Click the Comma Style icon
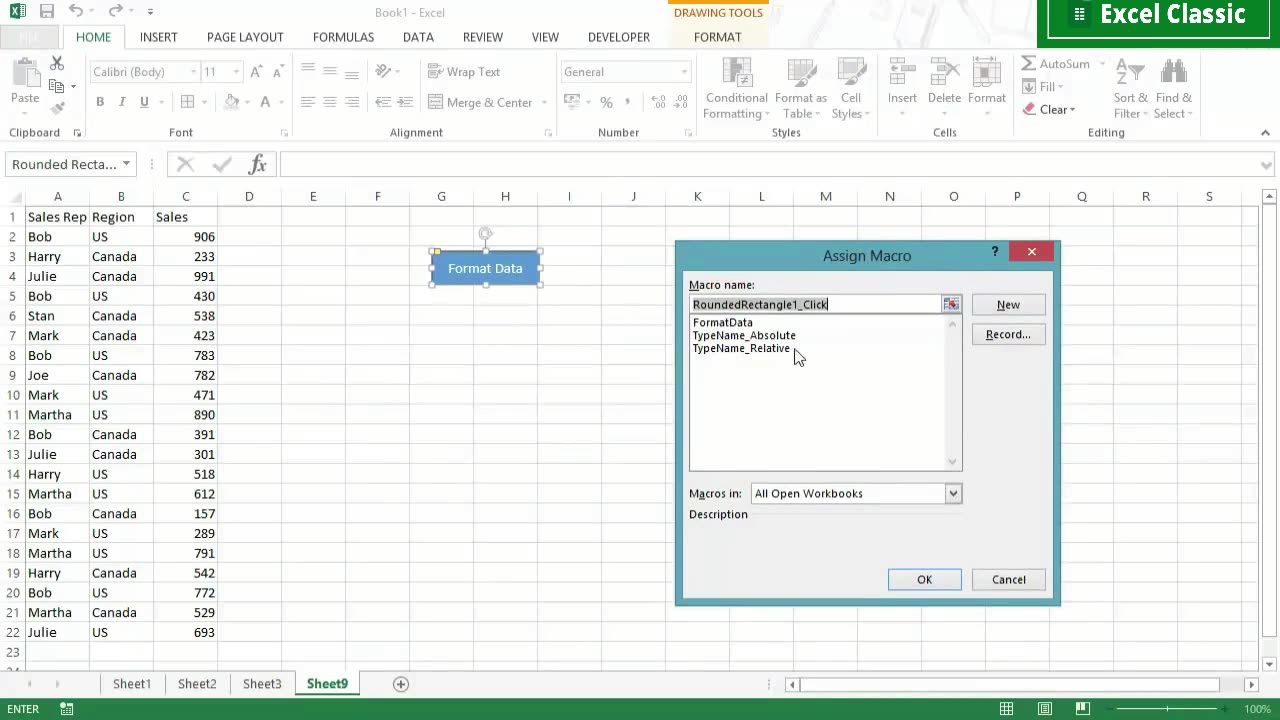 click(628, 102)
